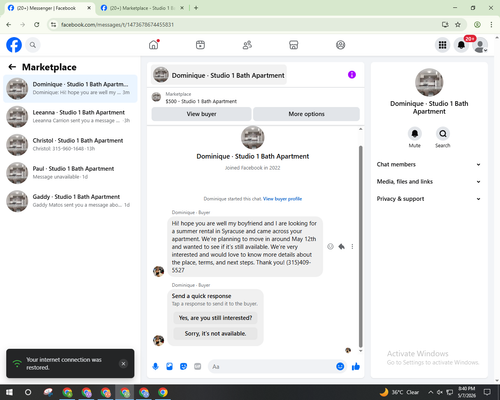This screenshot has height=400, width=500.
Task: Click the More options button
Action: (306, 114)
